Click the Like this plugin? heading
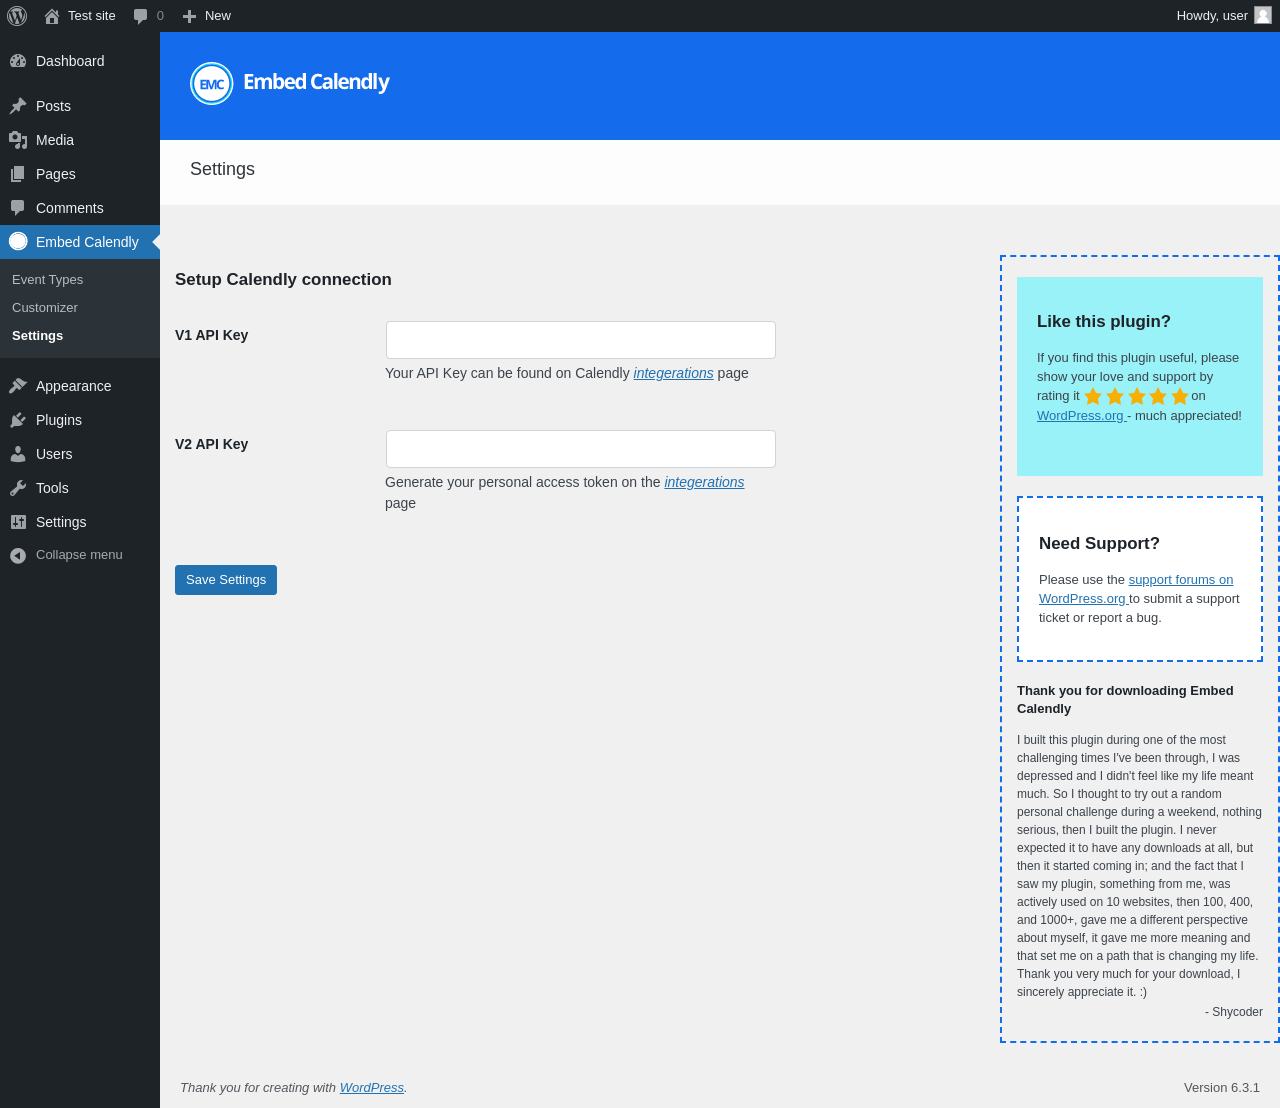 click(1104, 322)
